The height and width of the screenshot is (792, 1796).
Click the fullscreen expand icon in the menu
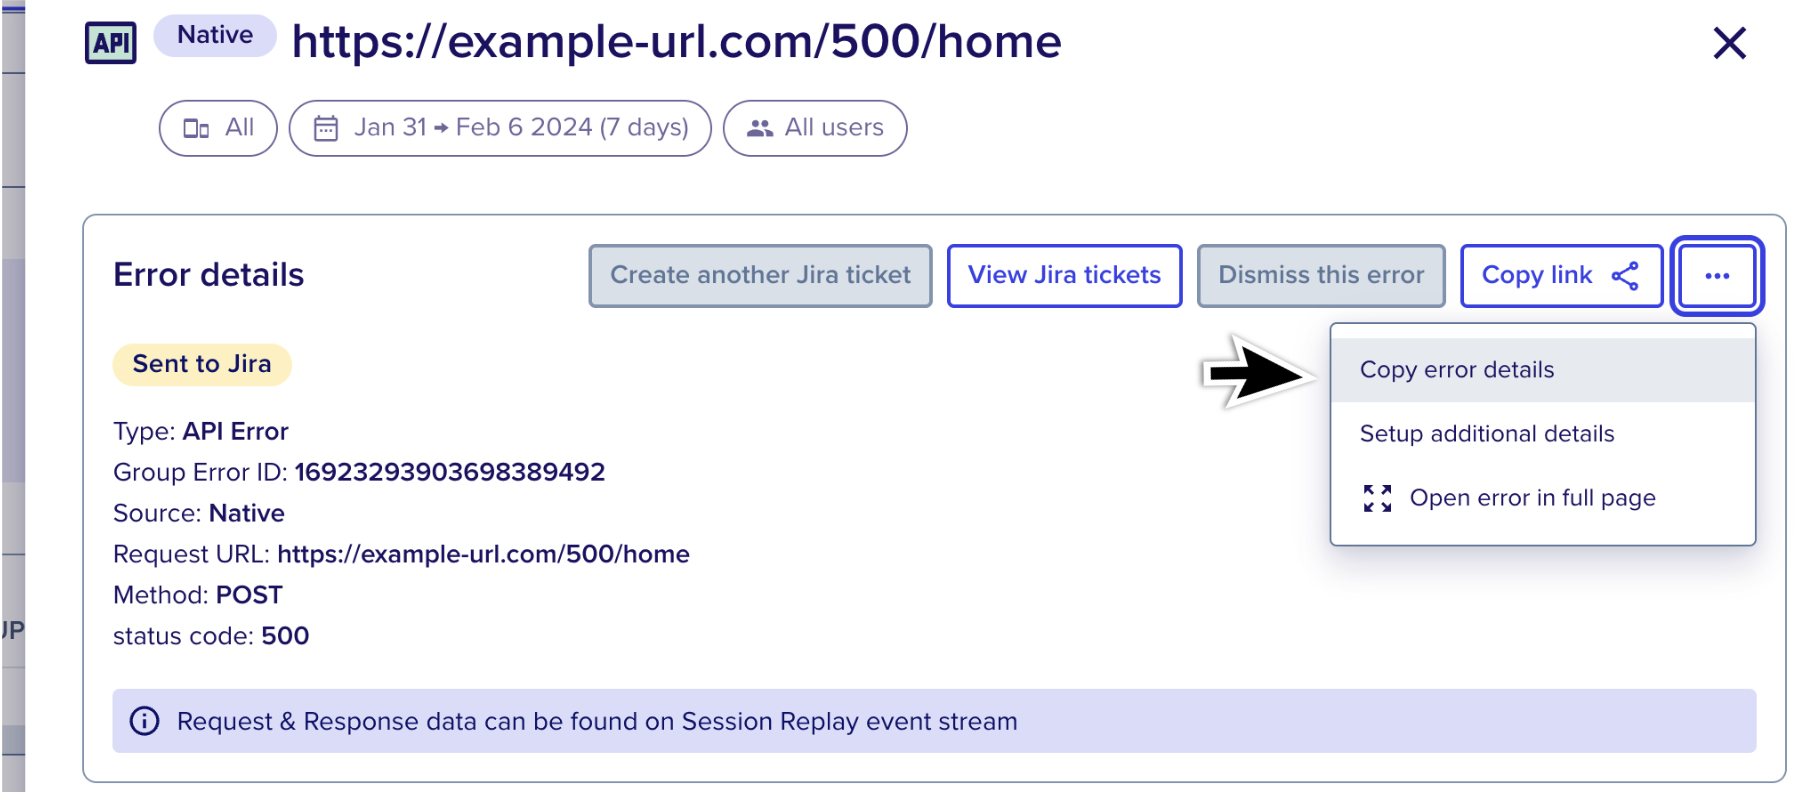1377,498
